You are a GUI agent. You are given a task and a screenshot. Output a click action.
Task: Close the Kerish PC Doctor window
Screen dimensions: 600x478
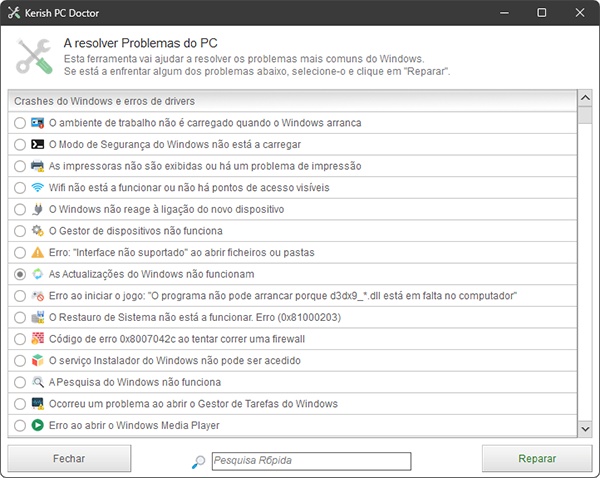click(580, 13)
